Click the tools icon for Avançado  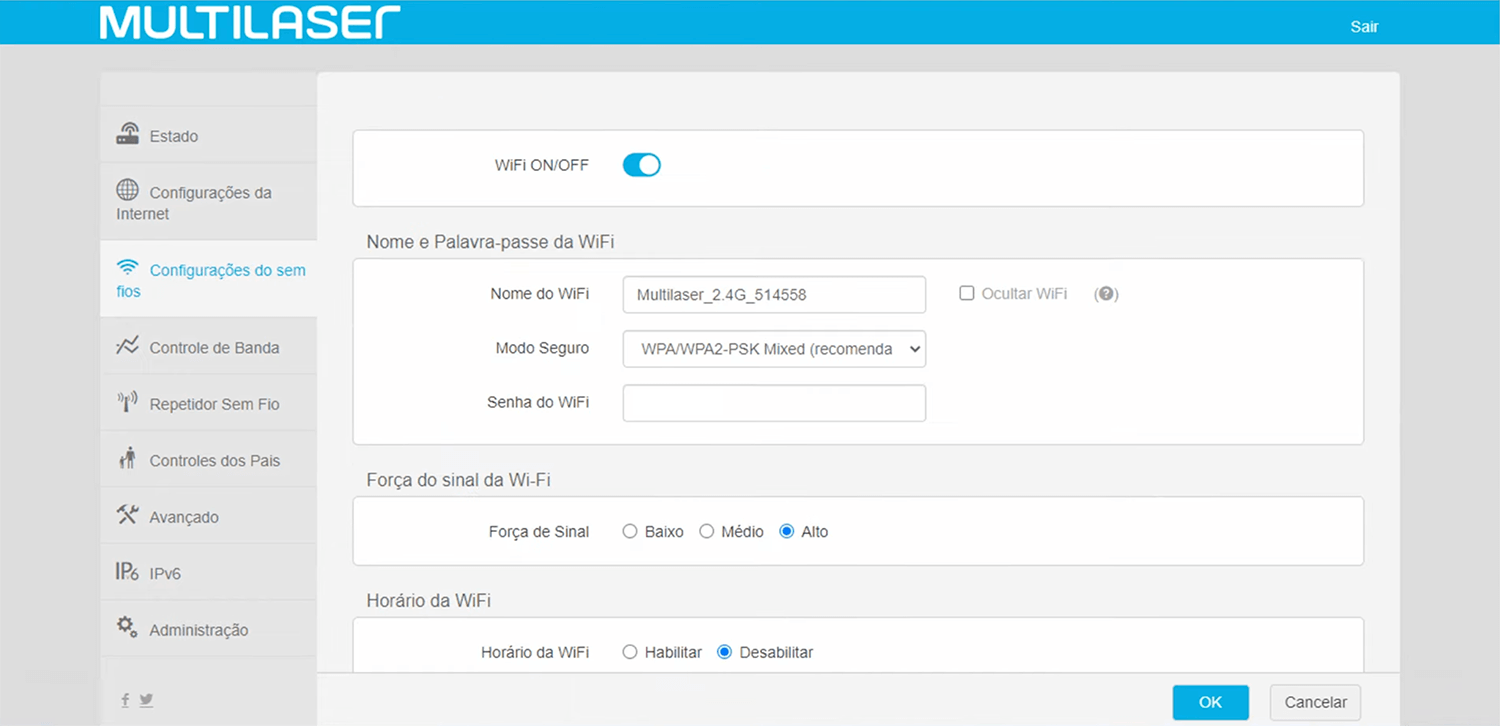[x=127, y=515]
